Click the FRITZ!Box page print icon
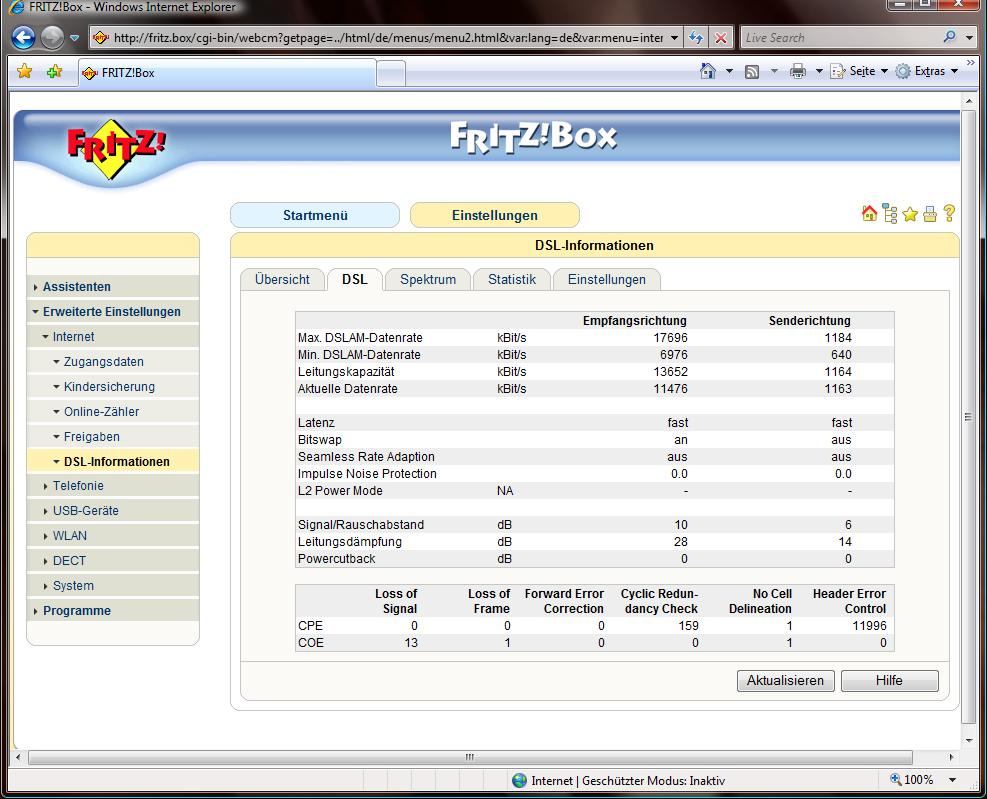987x799 pixels. coord(930,215)
